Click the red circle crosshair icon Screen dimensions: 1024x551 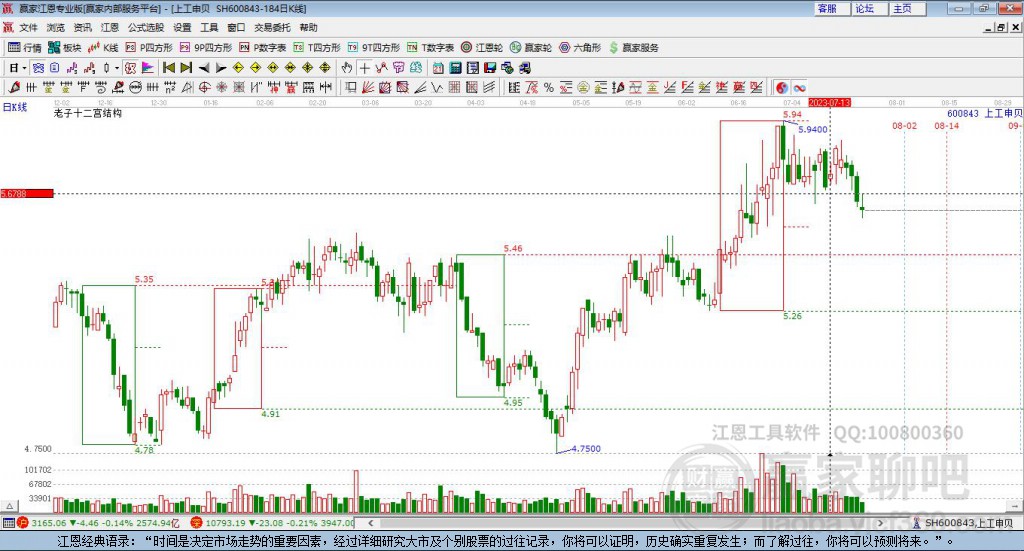click(204, 87)
